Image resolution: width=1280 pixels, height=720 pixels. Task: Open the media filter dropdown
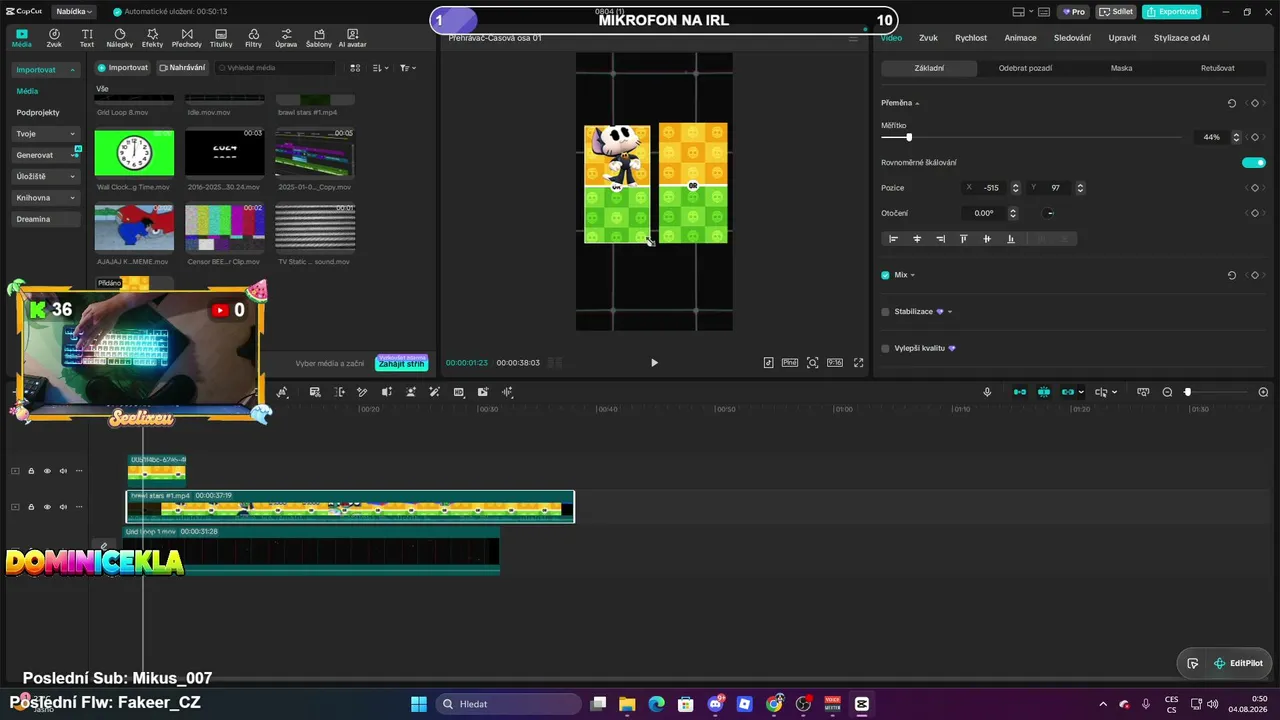408,68
